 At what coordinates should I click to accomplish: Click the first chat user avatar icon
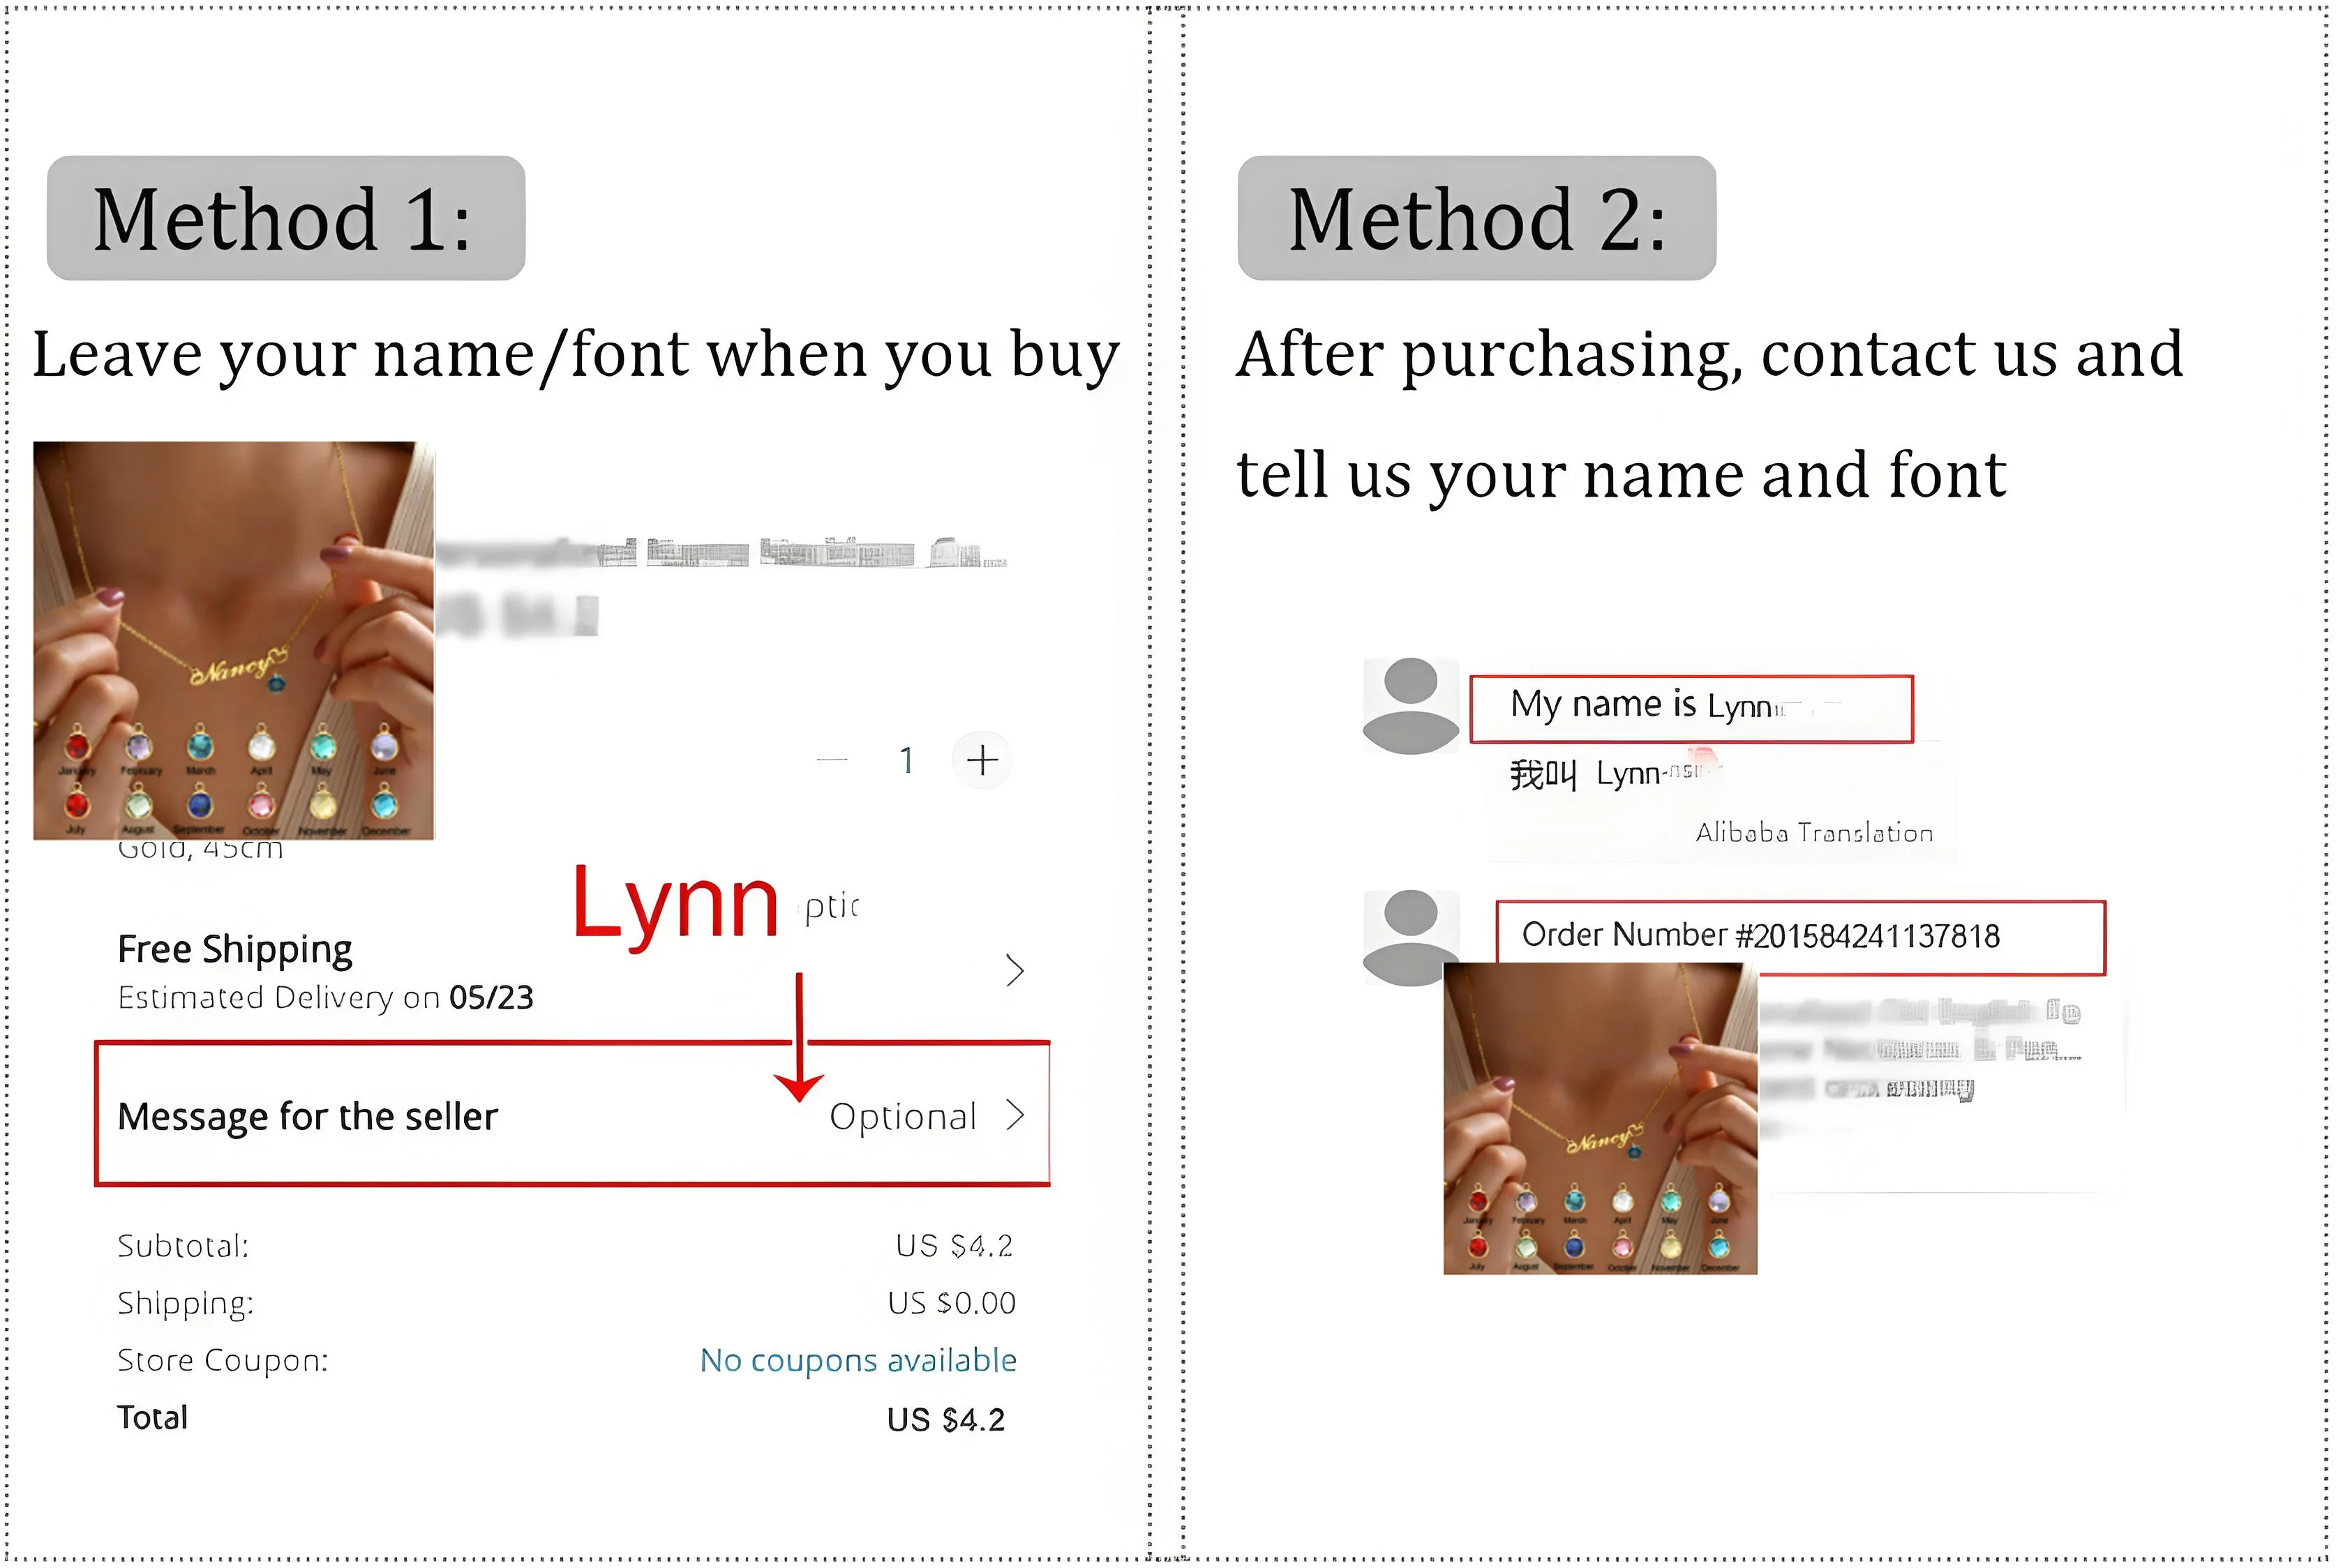pos(1411,705)
